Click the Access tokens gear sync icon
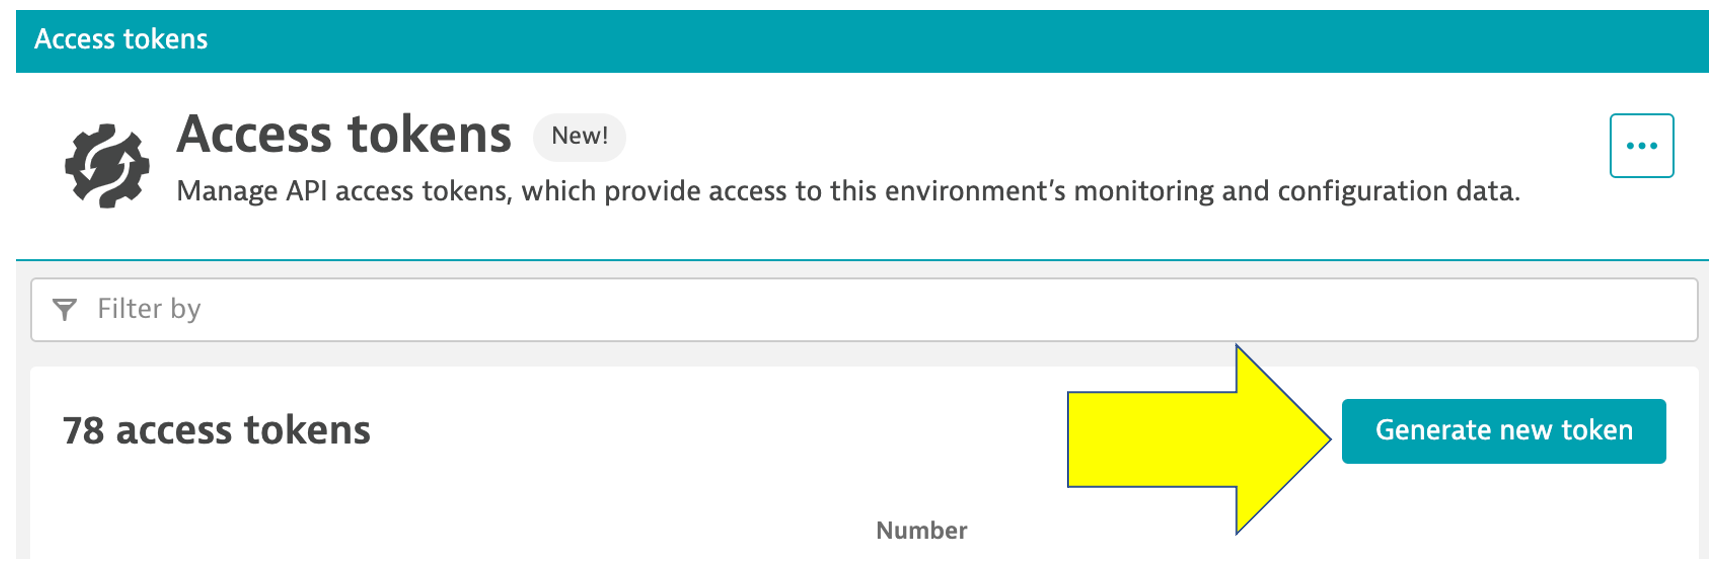This screenshot has width=1728, height=566. 107,165
